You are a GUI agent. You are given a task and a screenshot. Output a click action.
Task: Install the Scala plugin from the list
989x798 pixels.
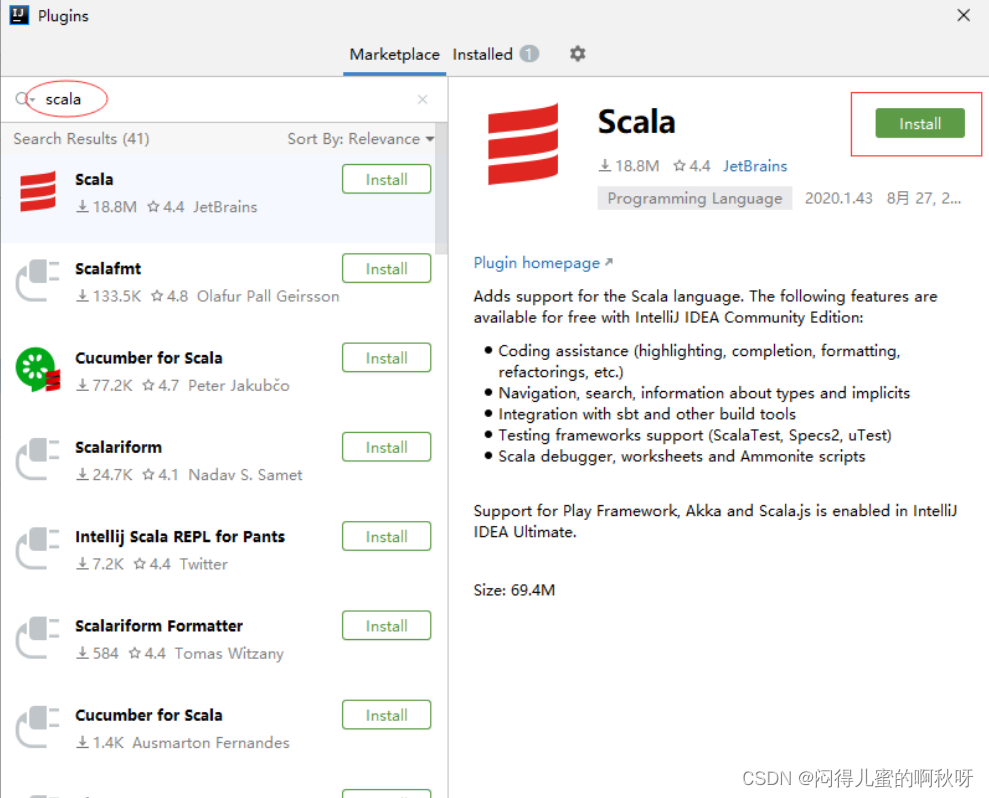(387, 180)
